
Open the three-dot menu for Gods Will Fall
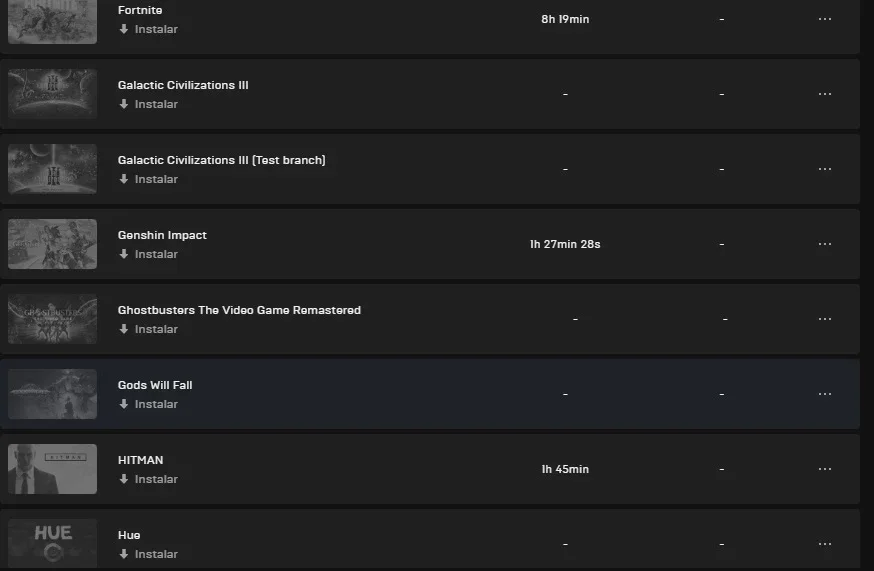[825, 394]
